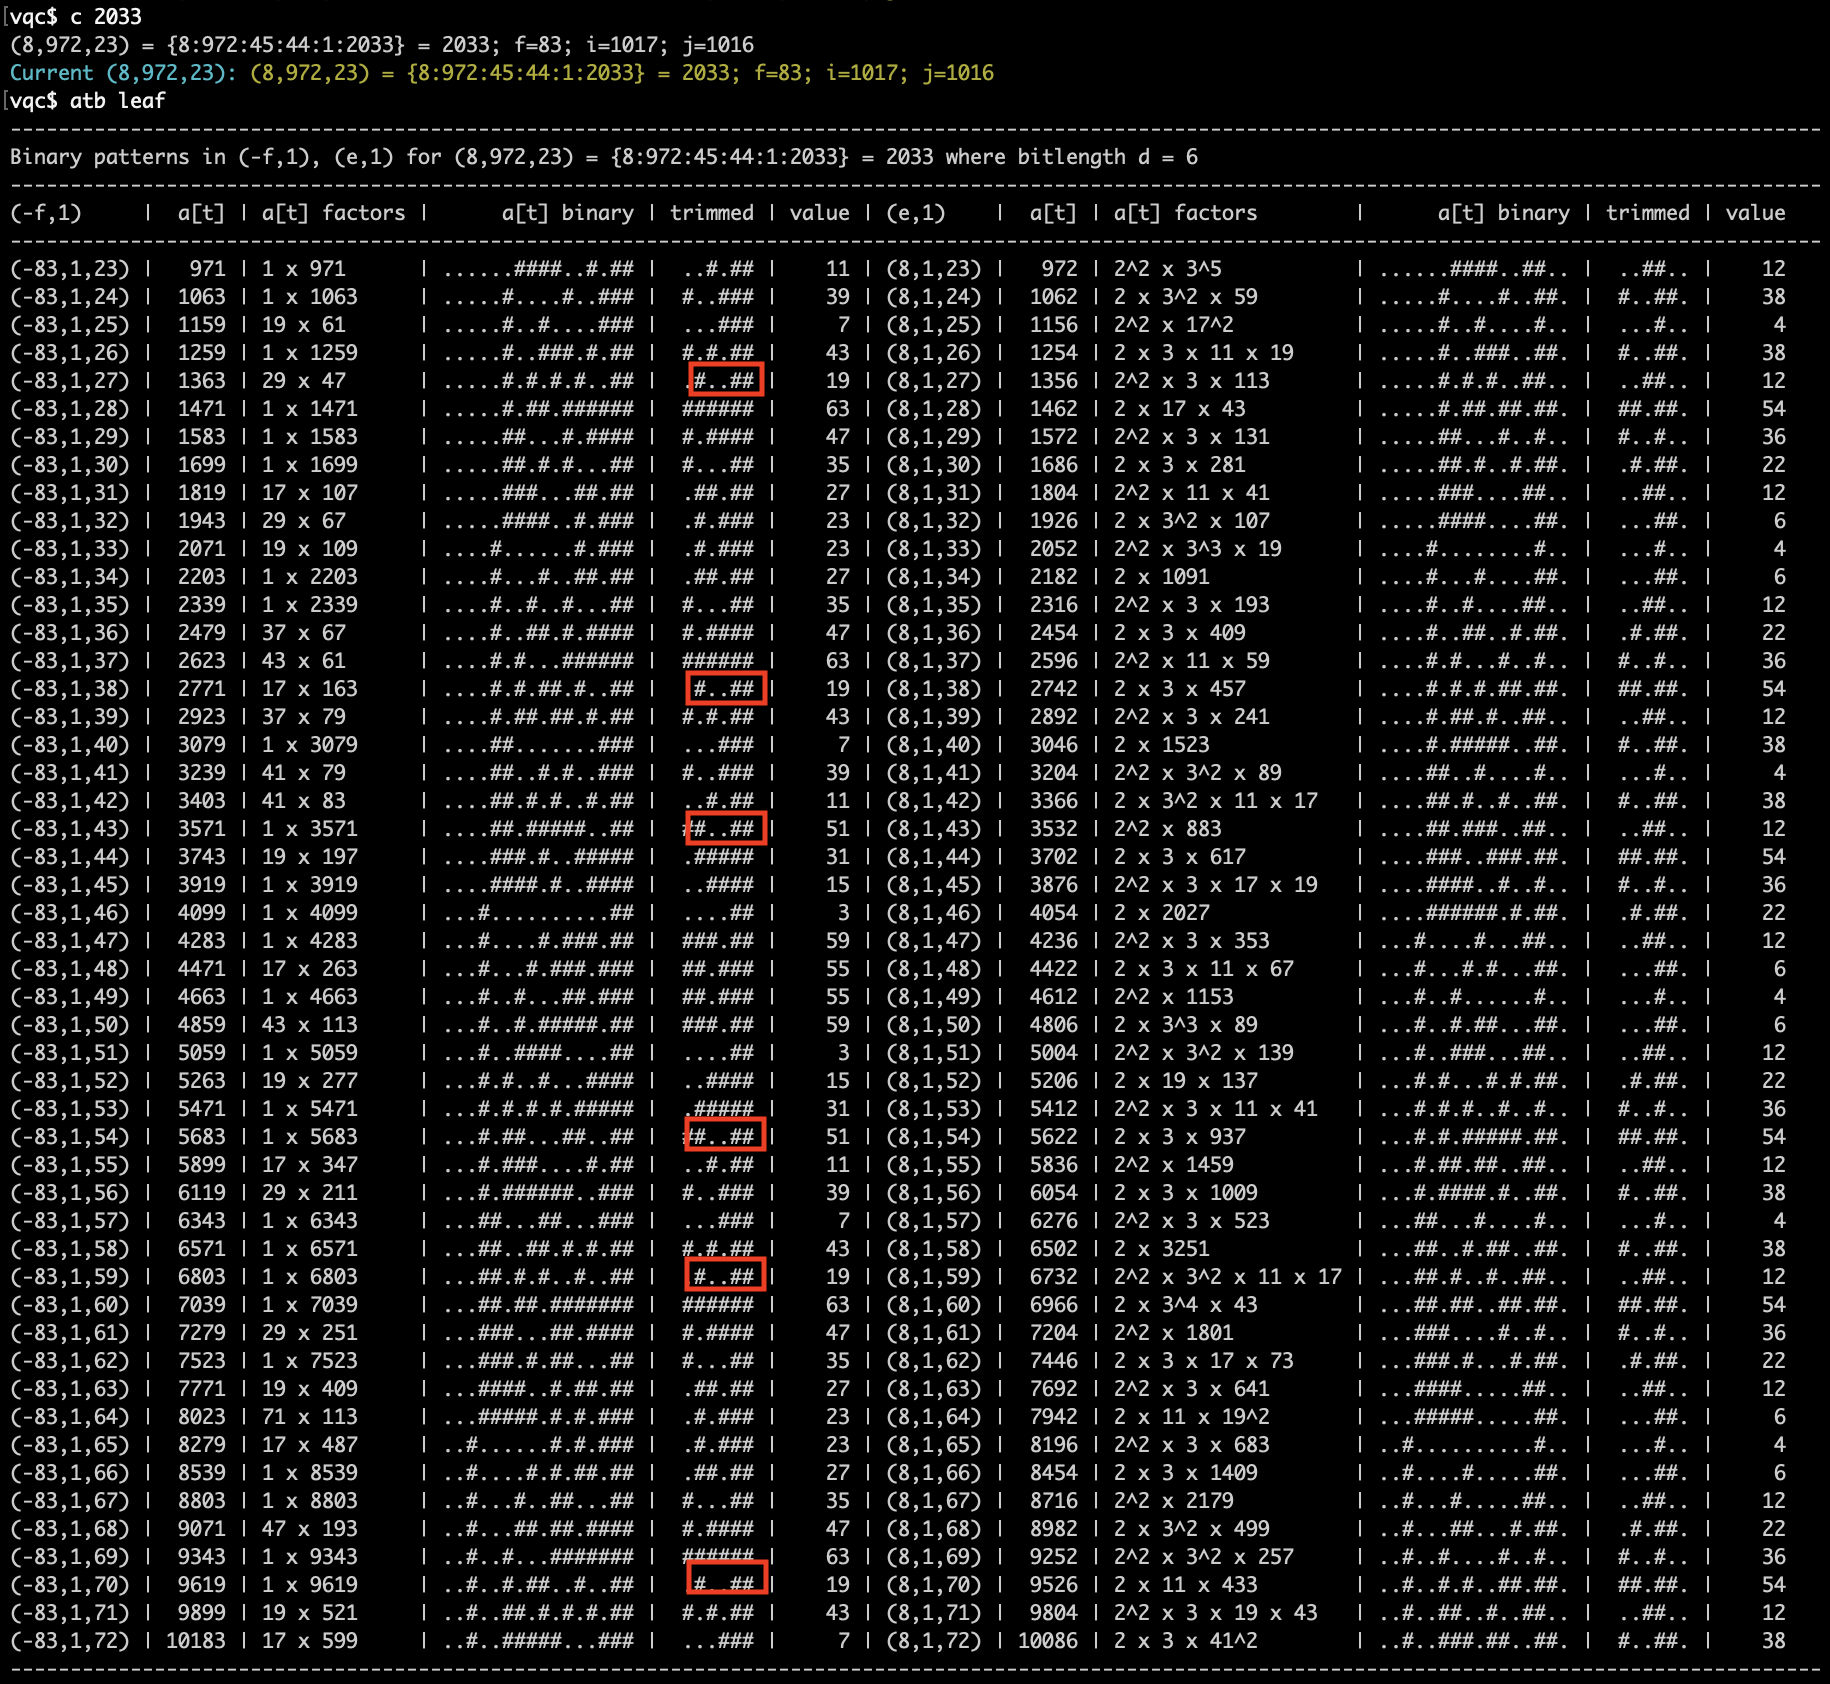Select row label '(8,1,23)'
1830x1684 pixels.
[x=934, y=269]
